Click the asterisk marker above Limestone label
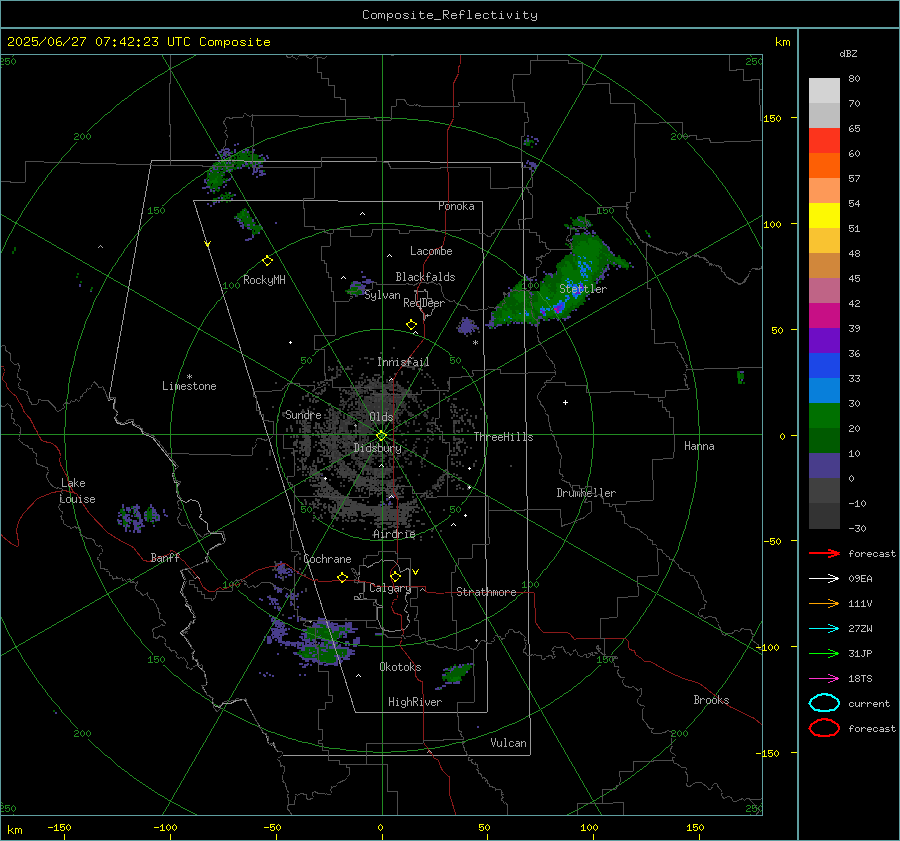Viewport: 900px width, 841px height. [x=189, y=377]
